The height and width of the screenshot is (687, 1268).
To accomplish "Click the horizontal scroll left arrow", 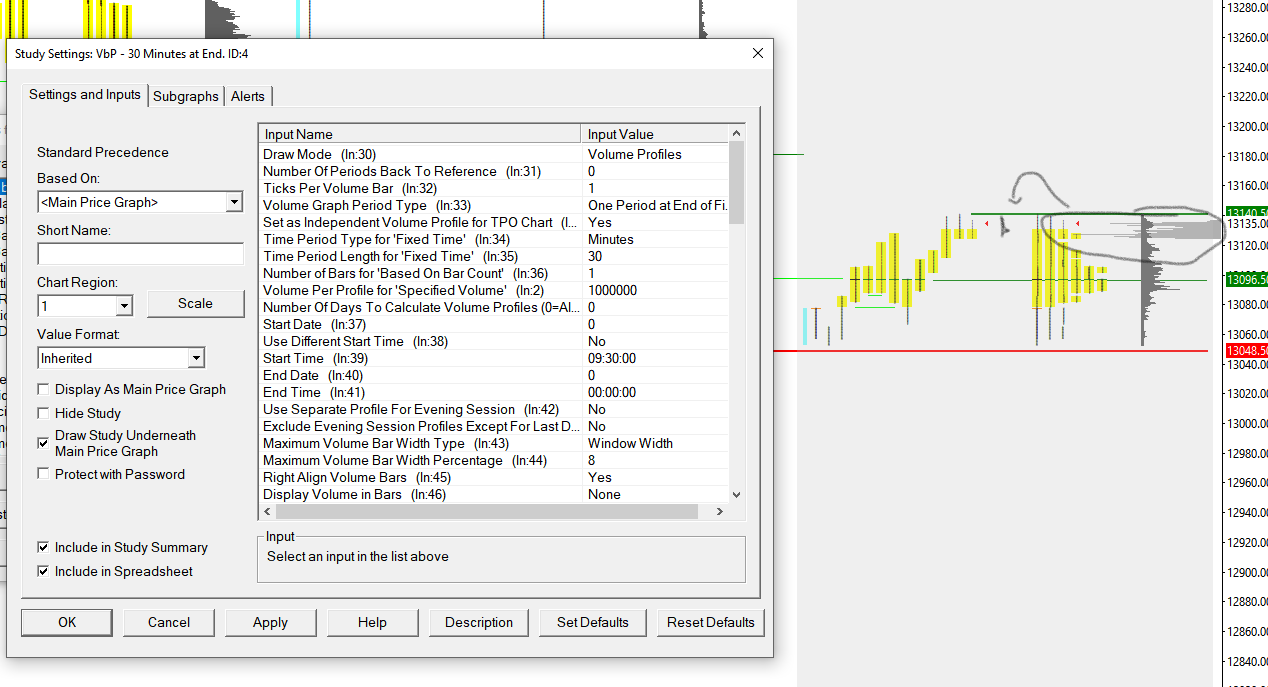I will pyautogui.click(x=268, y=512).
